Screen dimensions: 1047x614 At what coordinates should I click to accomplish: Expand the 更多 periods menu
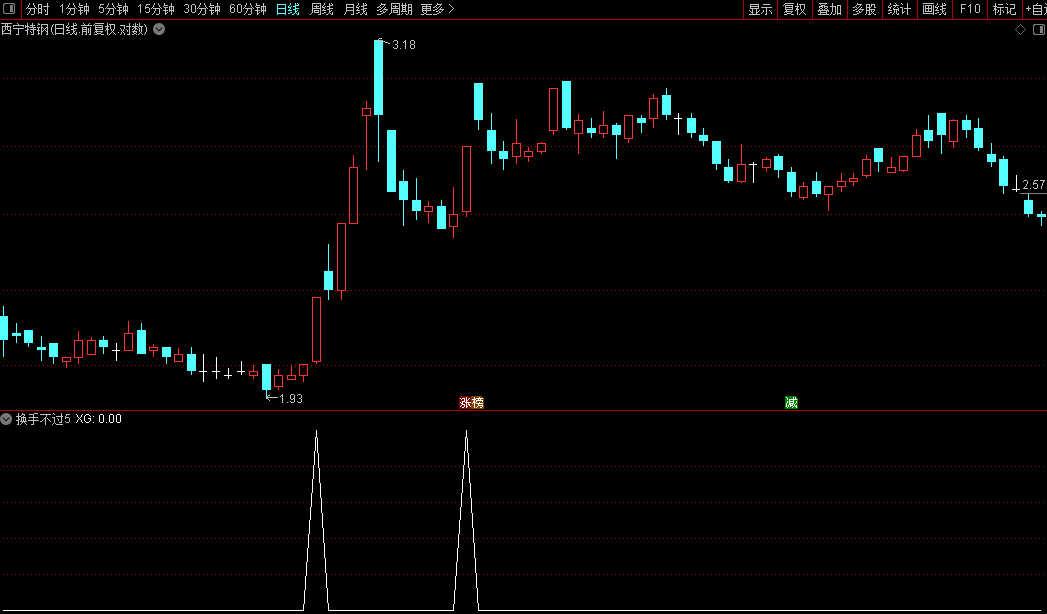click(437, 9)
